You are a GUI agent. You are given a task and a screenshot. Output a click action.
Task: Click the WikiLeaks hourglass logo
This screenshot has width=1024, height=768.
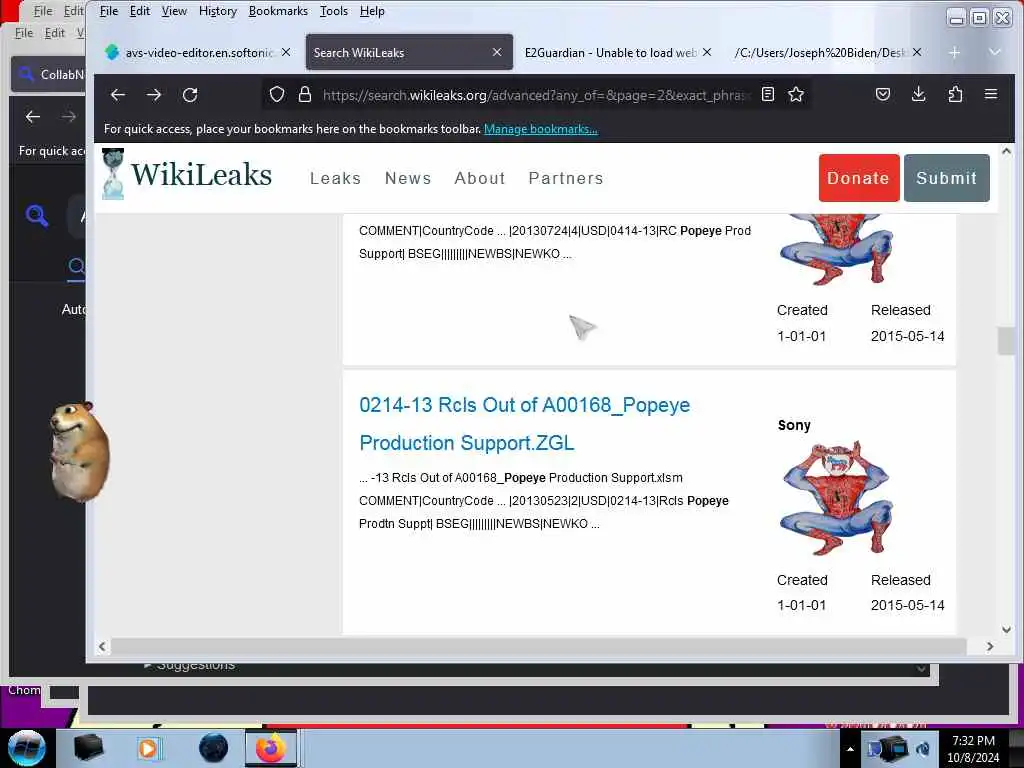[113, 174]
